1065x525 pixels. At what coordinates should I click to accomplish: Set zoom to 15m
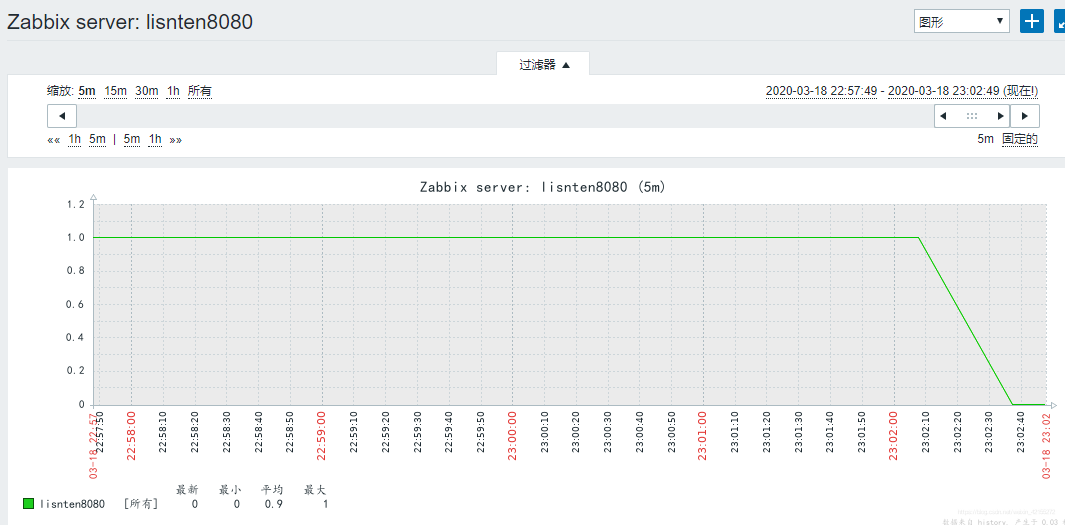pos(115,91)
